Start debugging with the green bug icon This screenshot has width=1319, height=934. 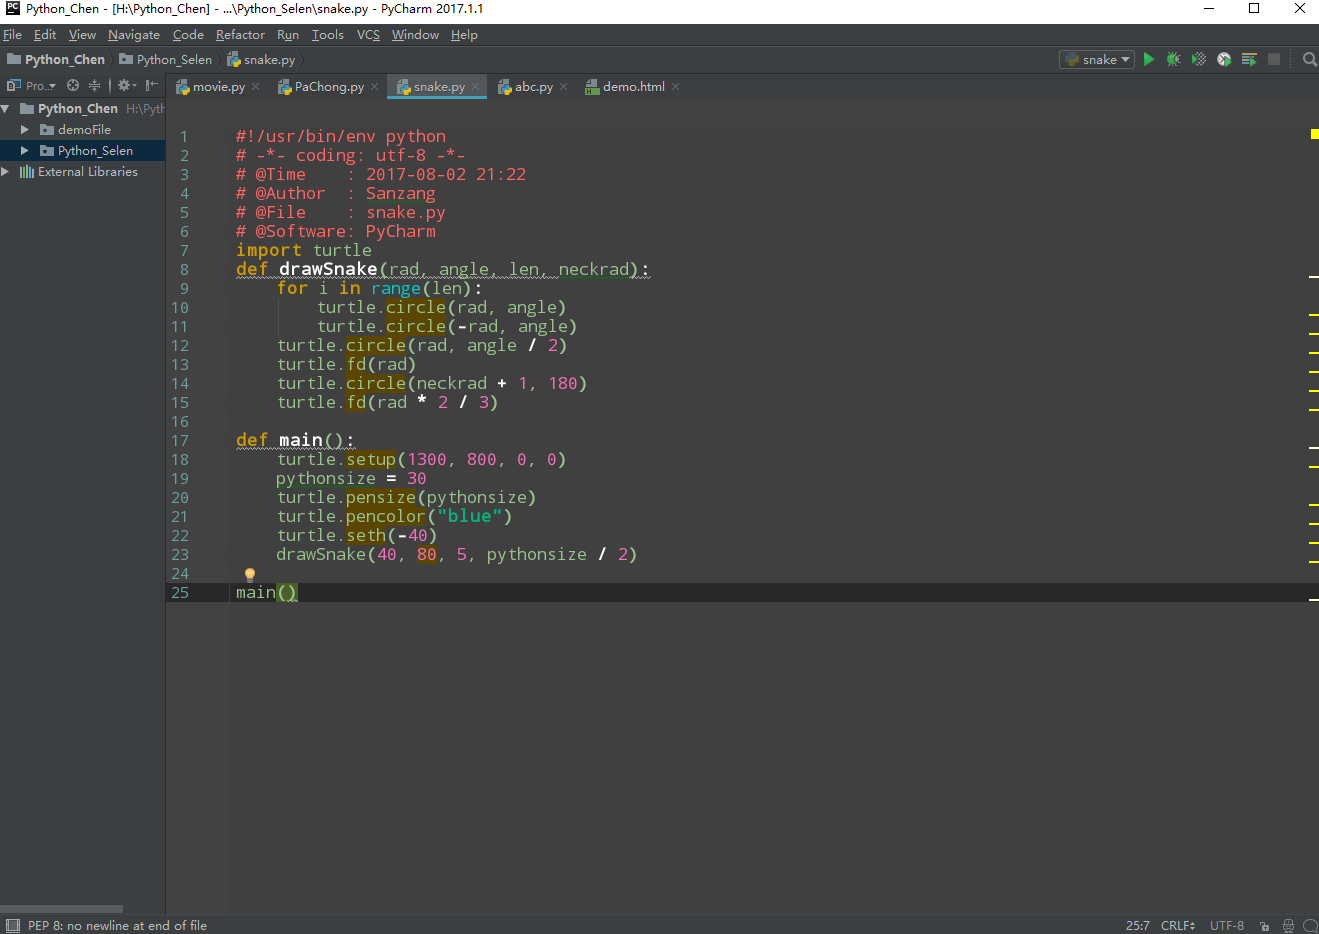(x=1173, y=60)
